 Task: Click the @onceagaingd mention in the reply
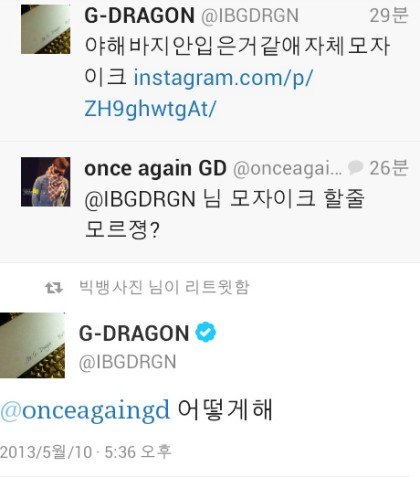(x=85, y=410)
